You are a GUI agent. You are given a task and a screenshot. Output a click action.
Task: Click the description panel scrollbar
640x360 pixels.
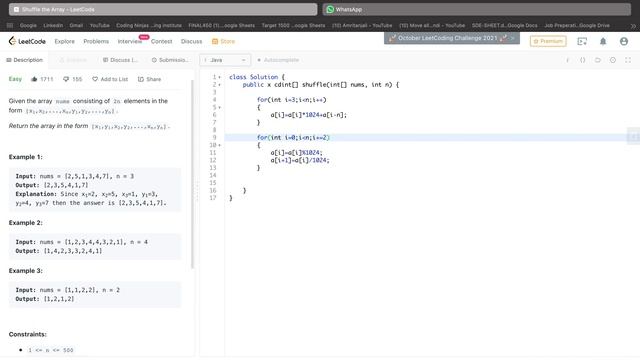193,173
